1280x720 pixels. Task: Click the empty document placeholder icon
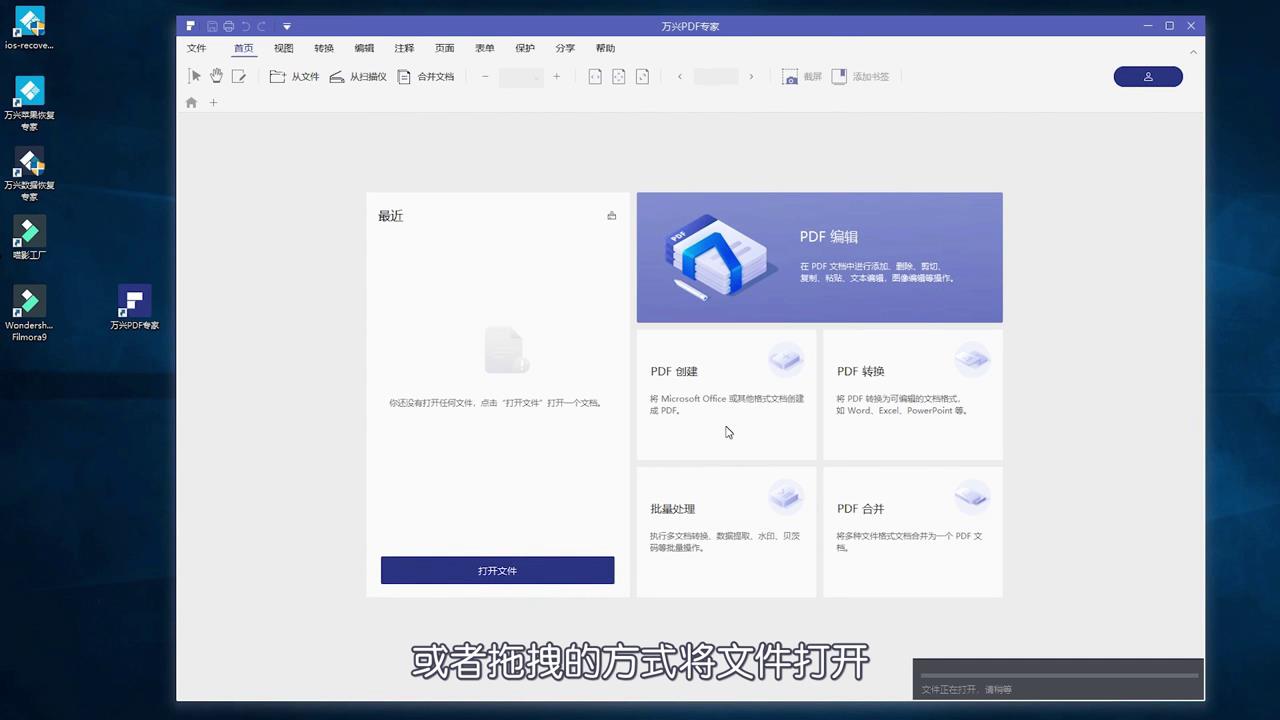(506, 350)
